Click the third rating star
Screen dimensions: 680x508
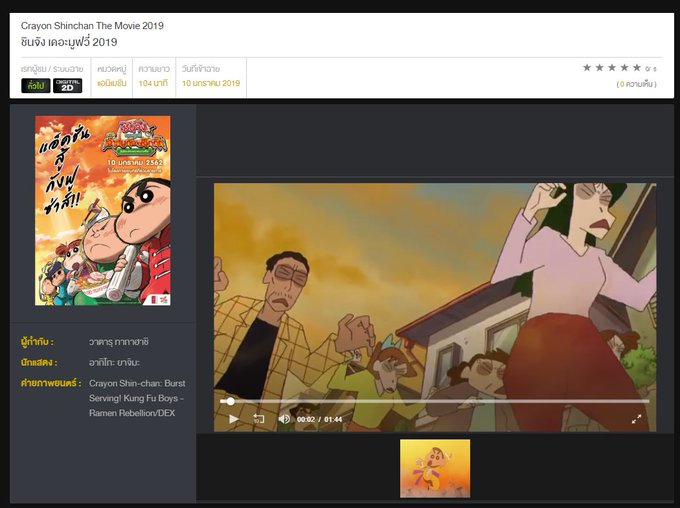612,67
